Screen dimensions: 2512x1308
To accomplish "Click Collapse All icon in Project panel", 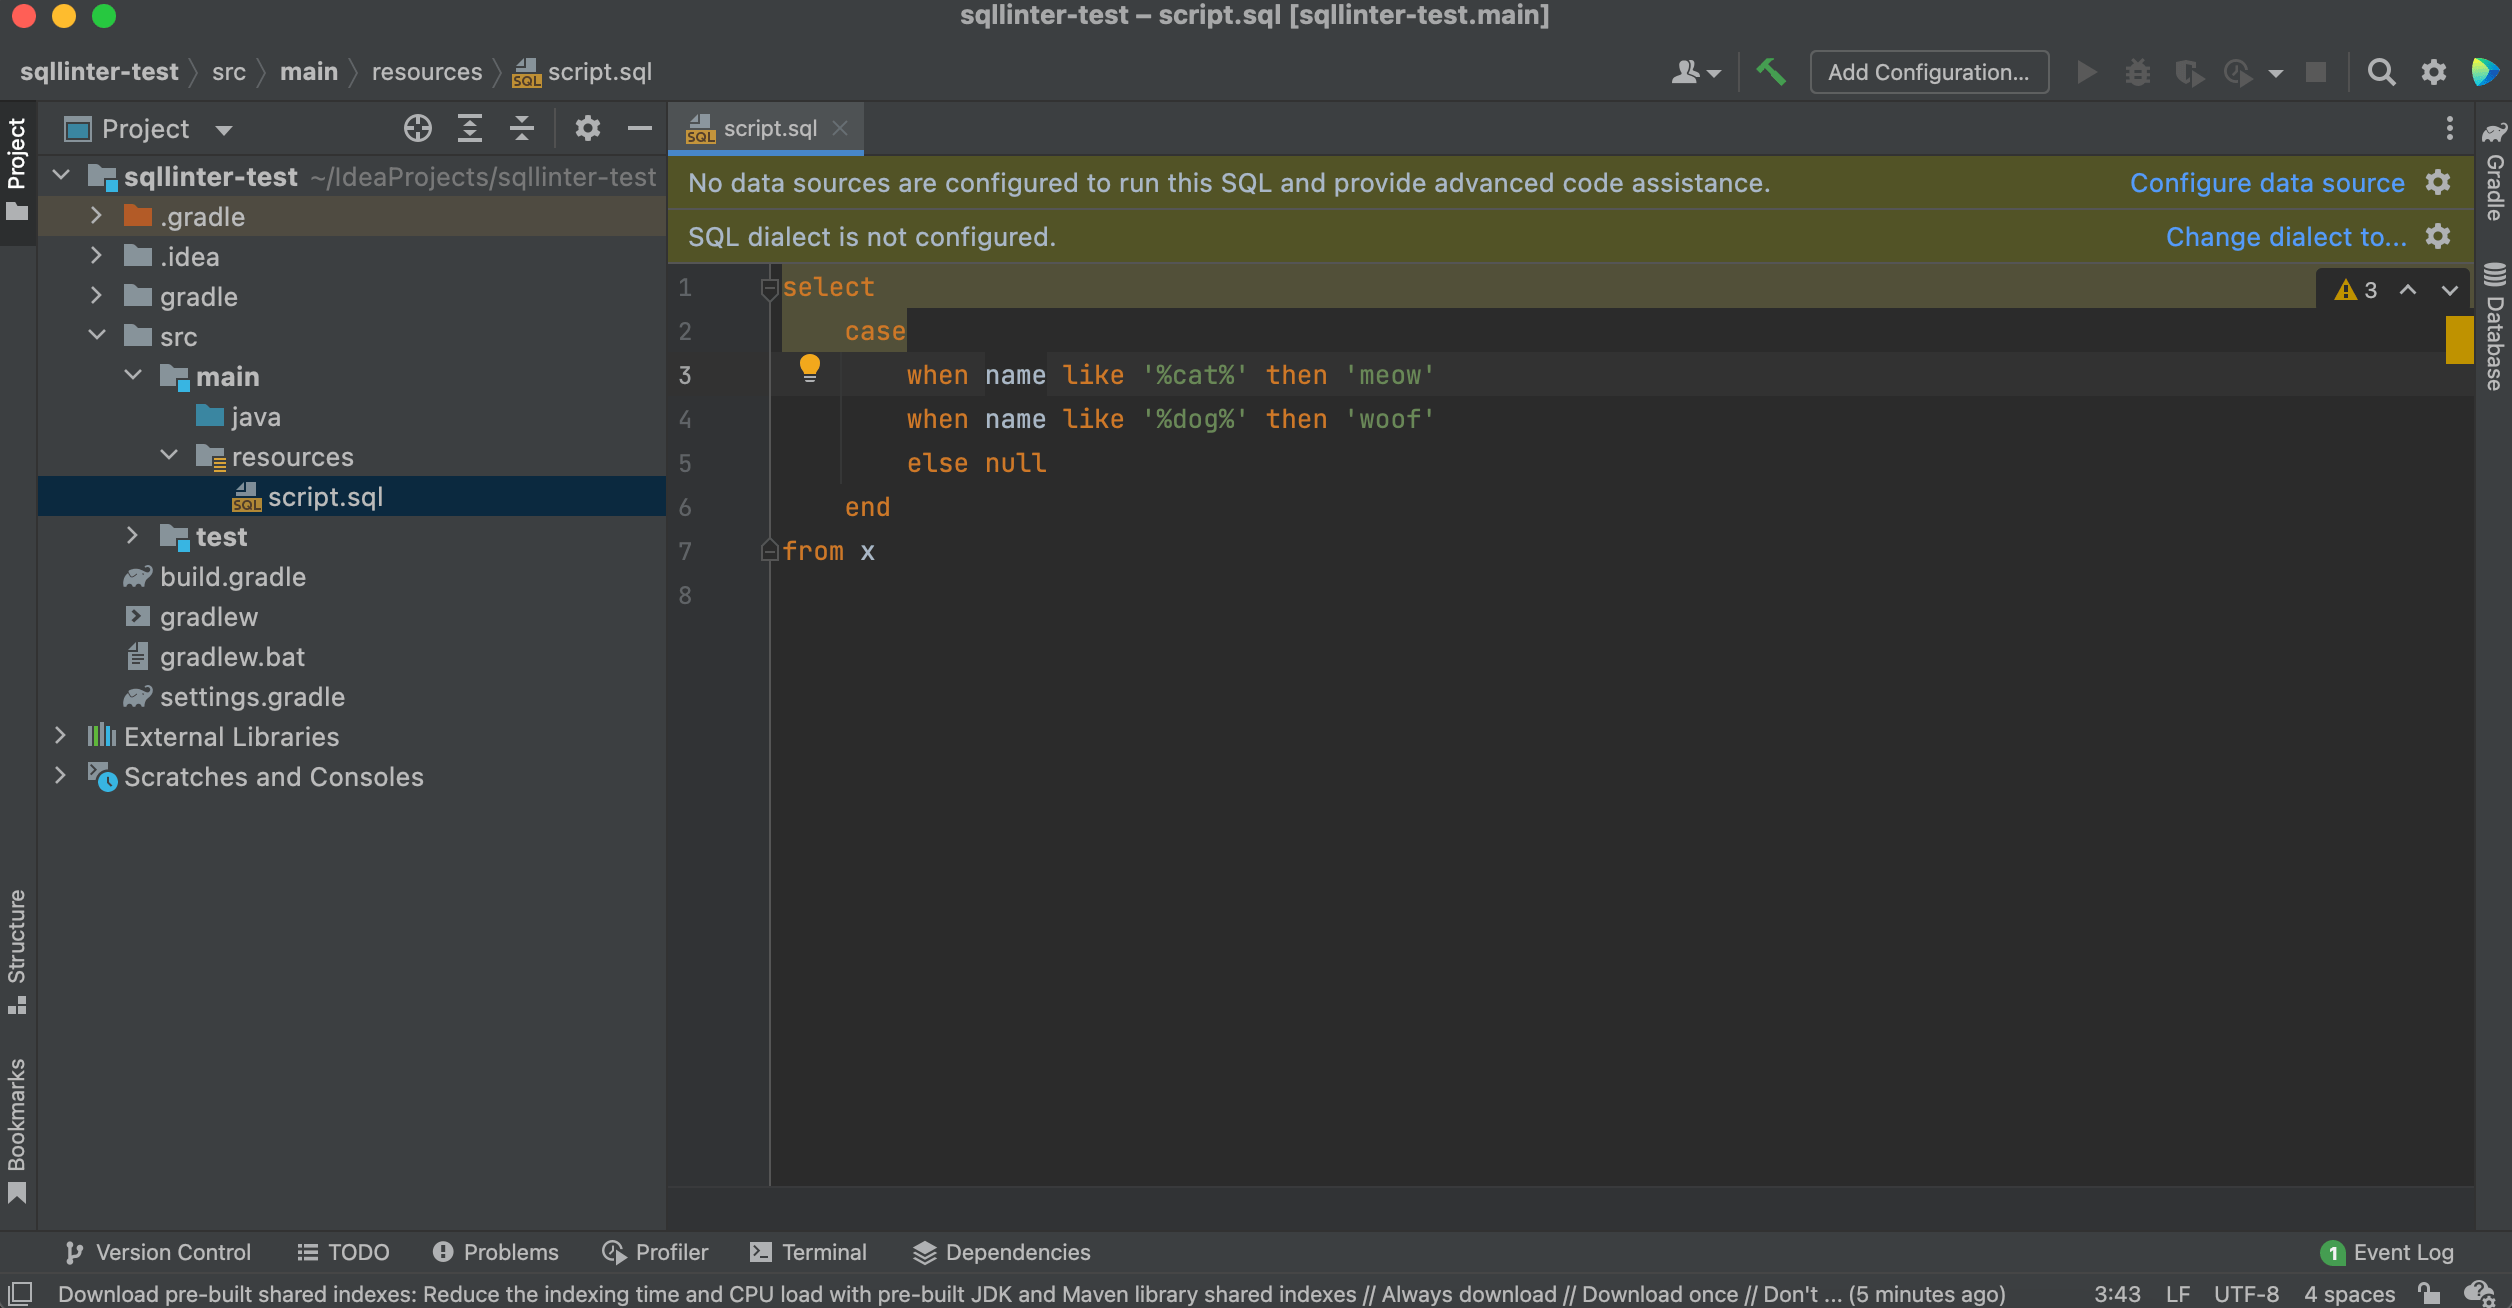I will pos(521,128).
